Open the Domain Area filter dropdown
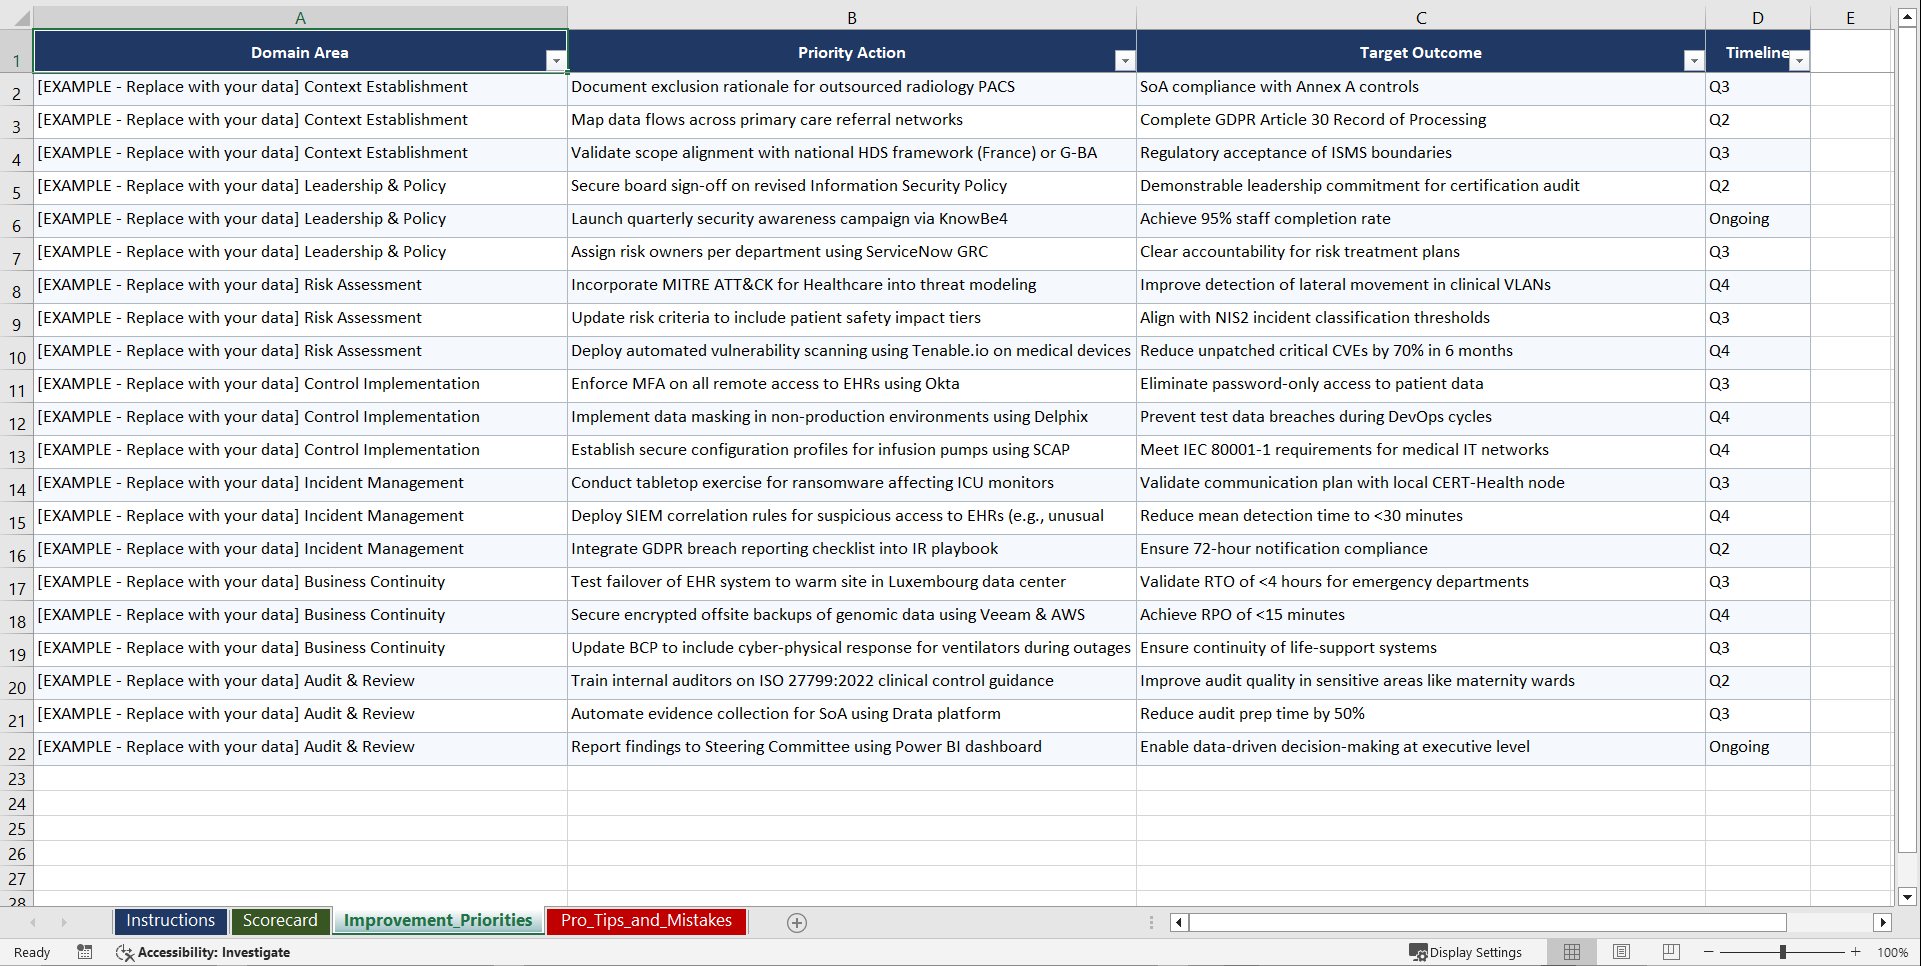The image size is (1921, 966). [x=556, y=61]
